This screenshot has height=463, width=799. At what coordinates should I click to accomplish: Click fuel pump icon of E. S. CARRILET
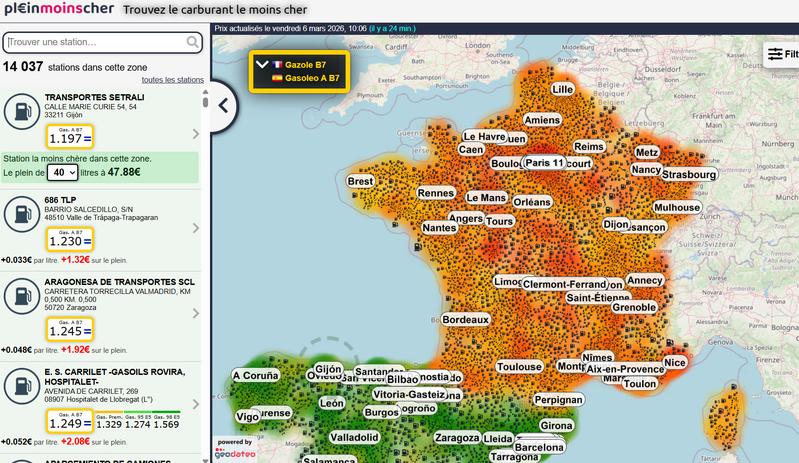[21, 386]
